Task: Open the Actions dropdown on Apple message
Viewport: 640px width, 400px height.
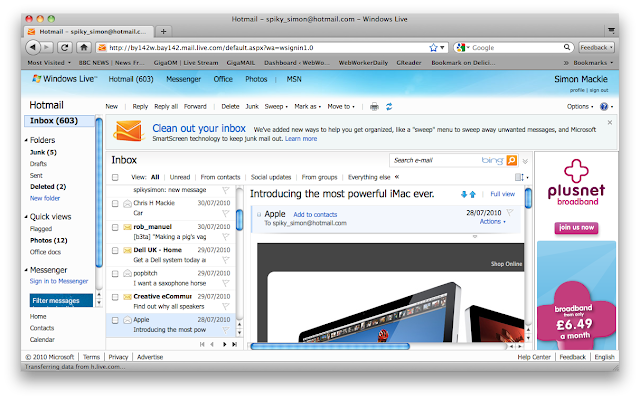Action: [x=492, y=222]
